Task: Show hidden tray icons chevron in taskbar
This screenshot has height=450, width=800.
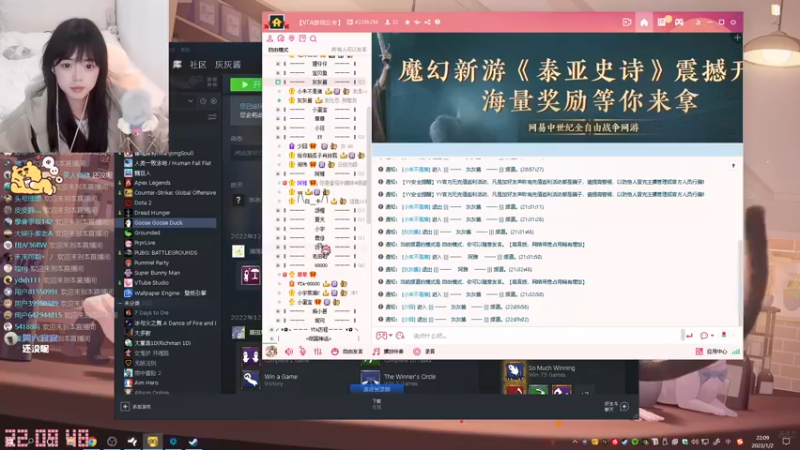Action: [575, 441]
